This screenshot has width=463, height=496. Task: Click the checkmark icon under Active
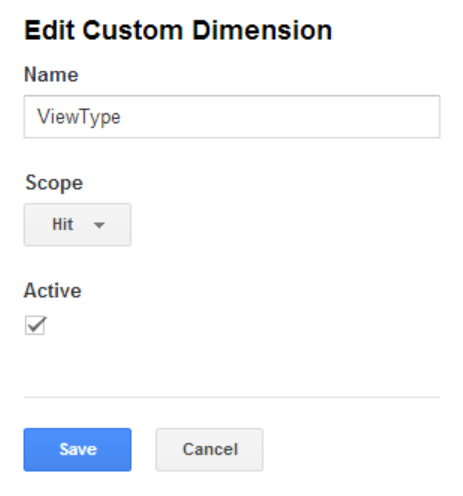pyautogui.click(x=36, y=325)
